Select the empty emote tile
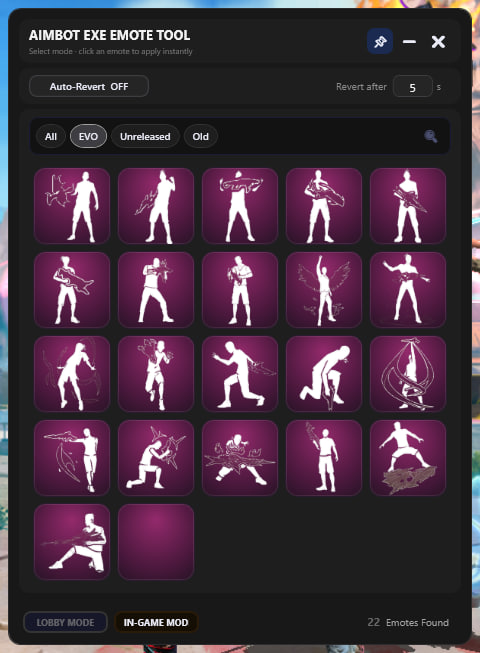This screenshot has height=653, width=480. (x=156, y=542)
